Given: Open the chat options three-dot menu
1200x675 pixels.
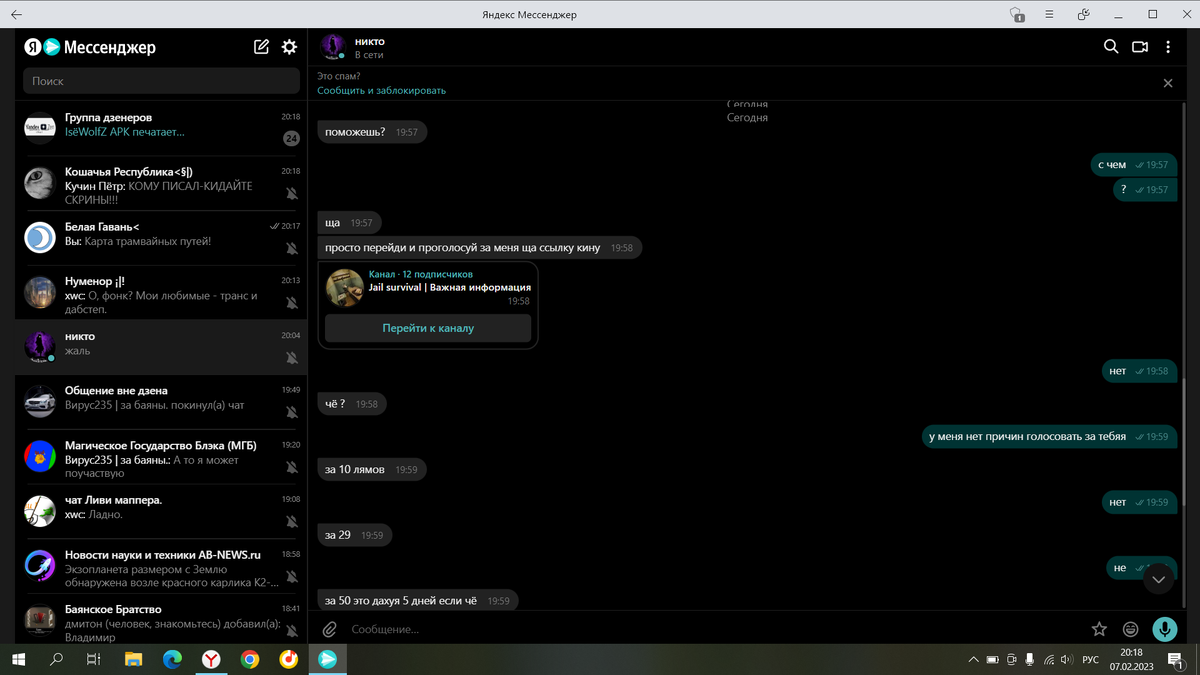Looking at the screenshot, I should (x=1168, y=47).
